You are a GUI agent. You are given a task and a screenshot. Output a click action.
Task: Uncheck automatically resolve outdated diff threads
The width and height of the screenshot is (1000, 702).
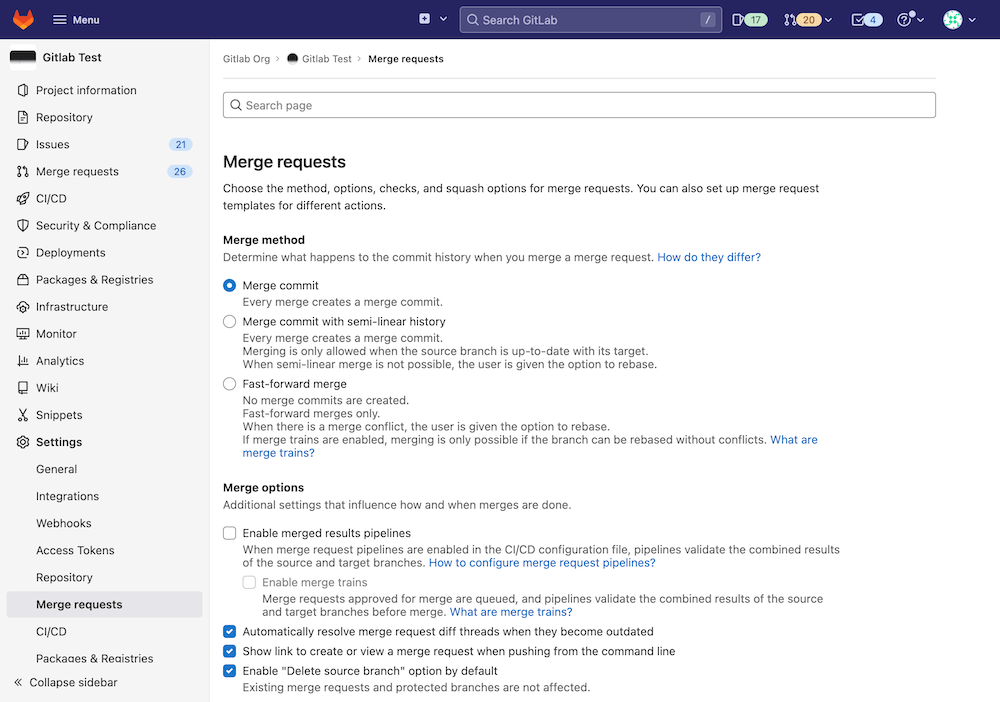[229, 631]
